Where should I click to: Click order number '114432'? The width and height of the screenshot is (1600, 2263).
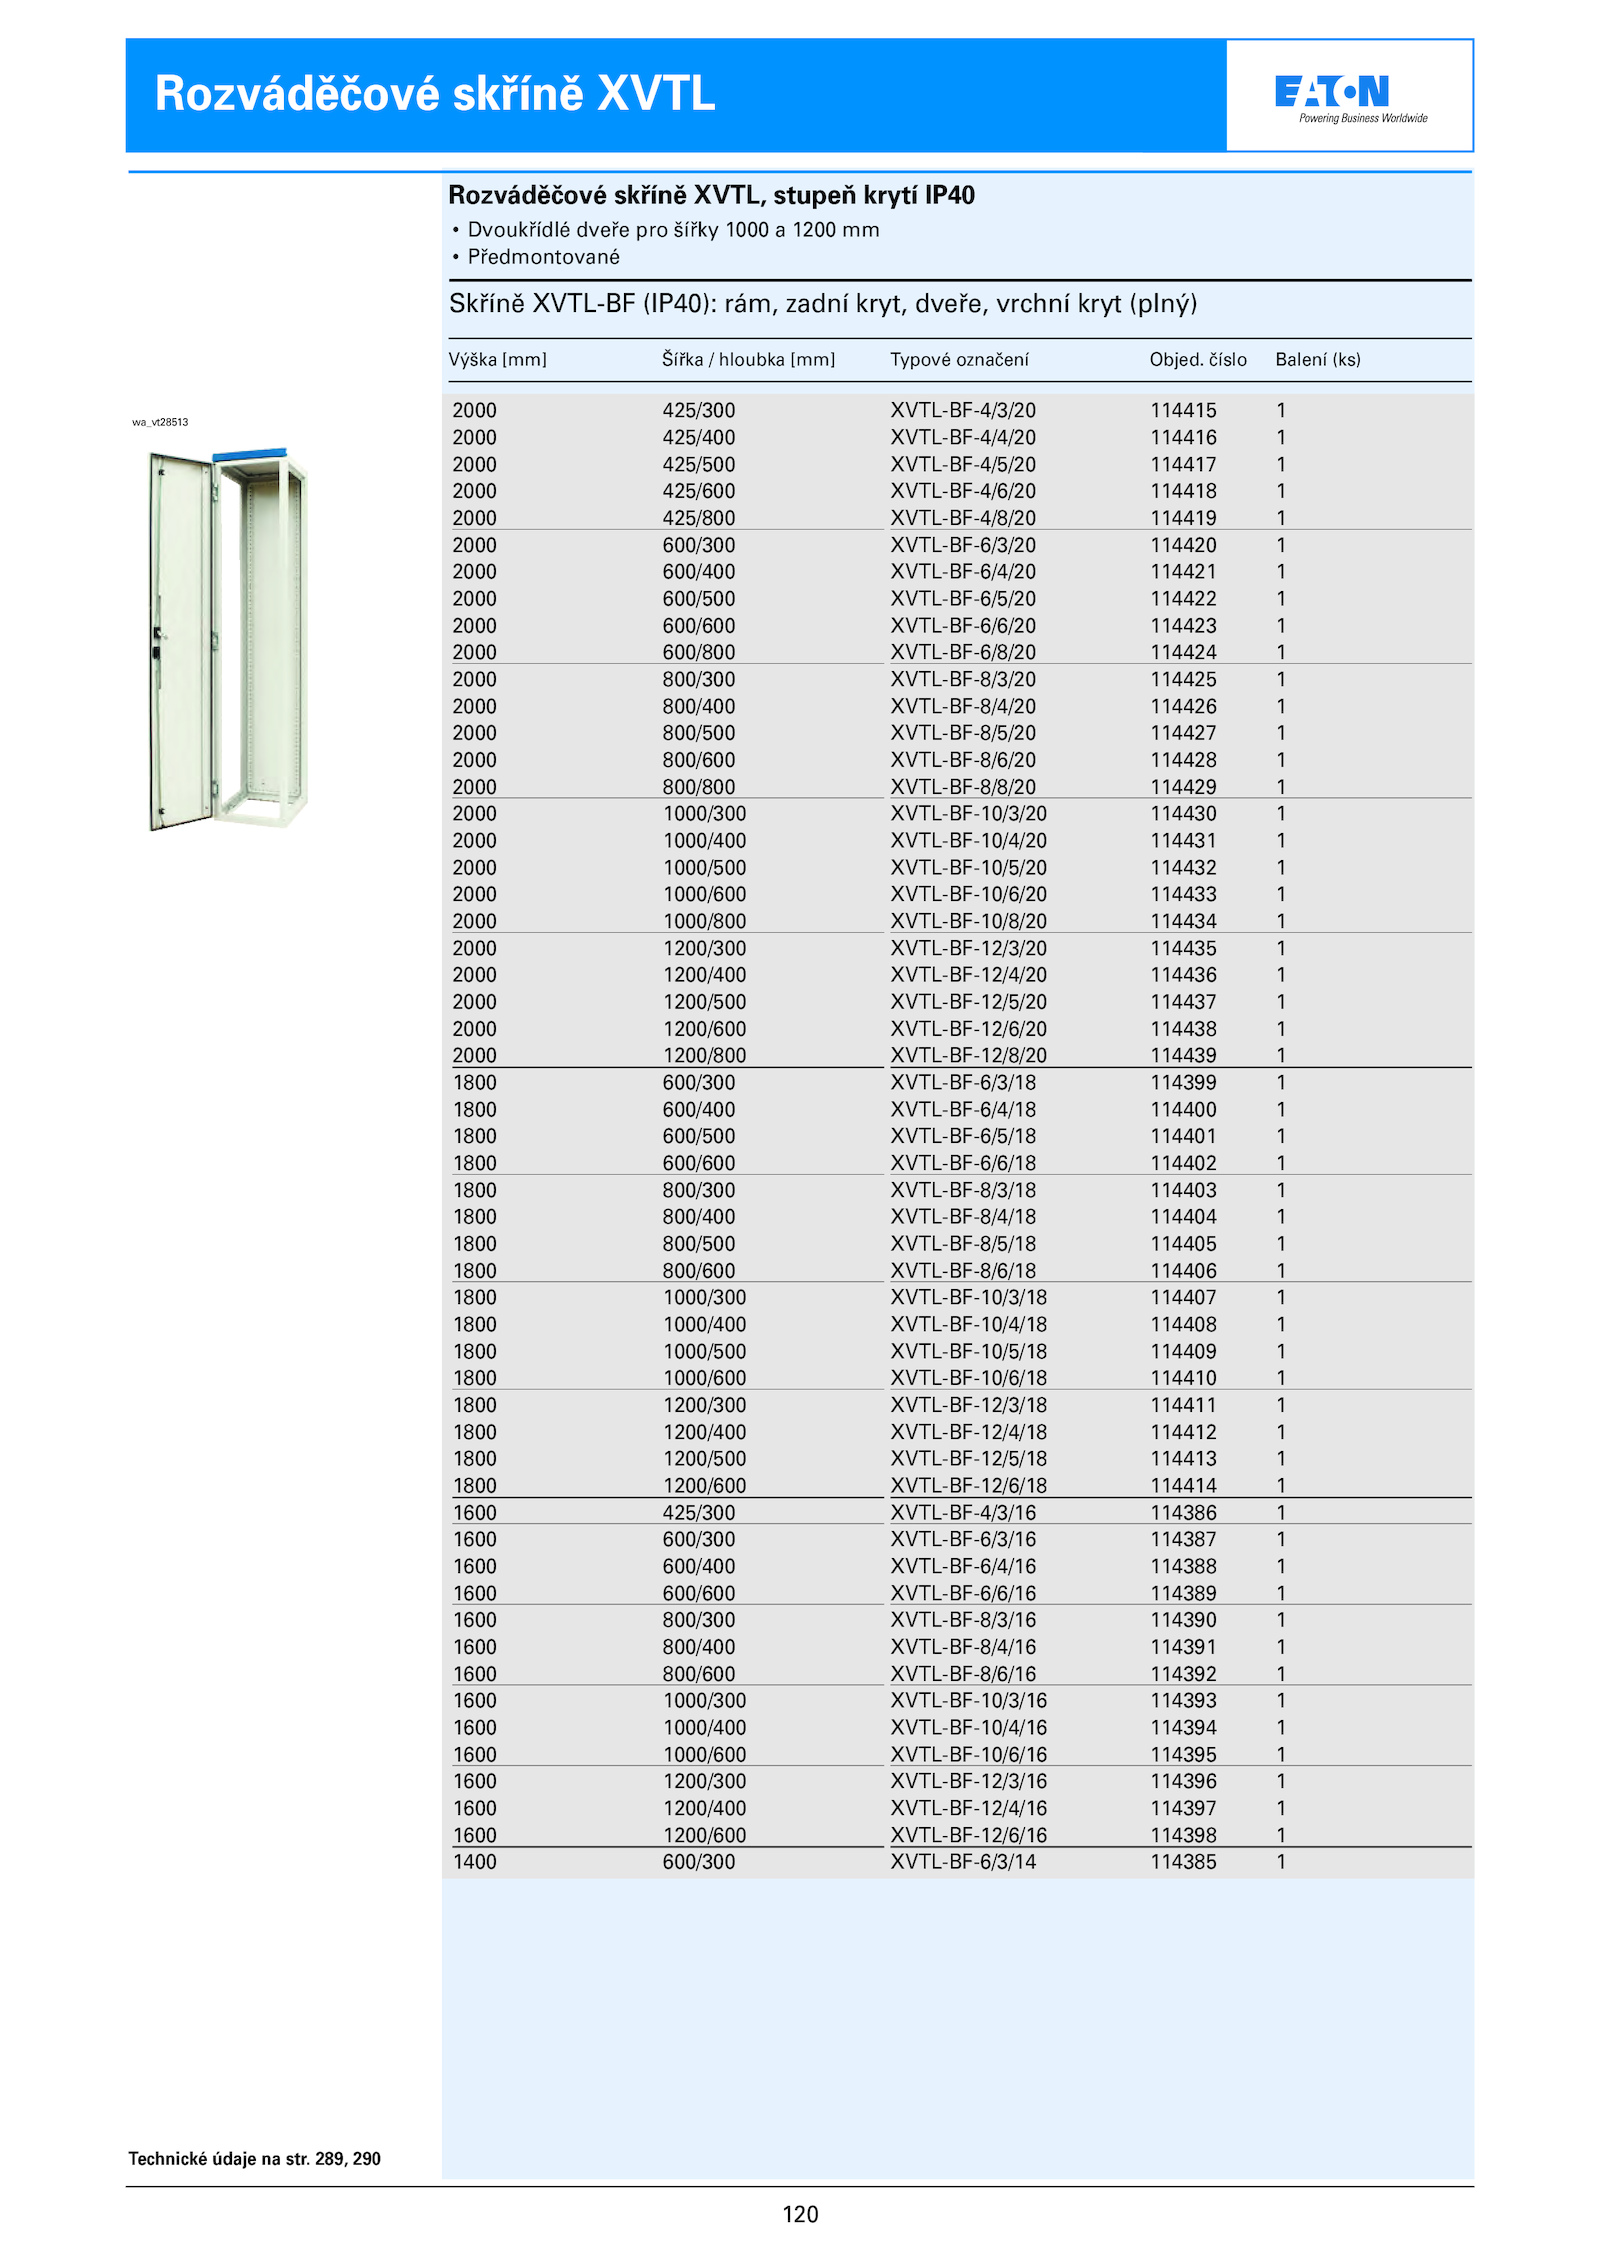coord(1183,868)
